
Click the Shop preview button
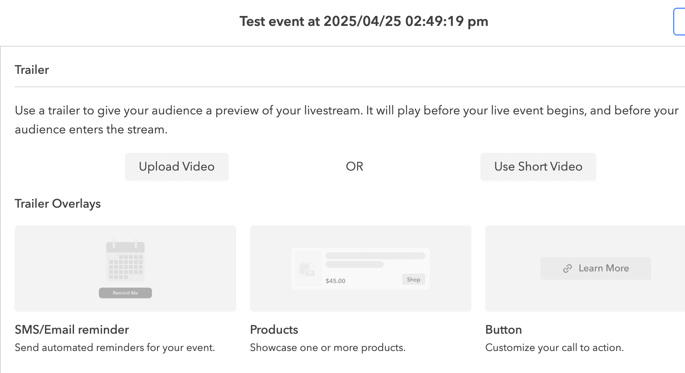413,280
